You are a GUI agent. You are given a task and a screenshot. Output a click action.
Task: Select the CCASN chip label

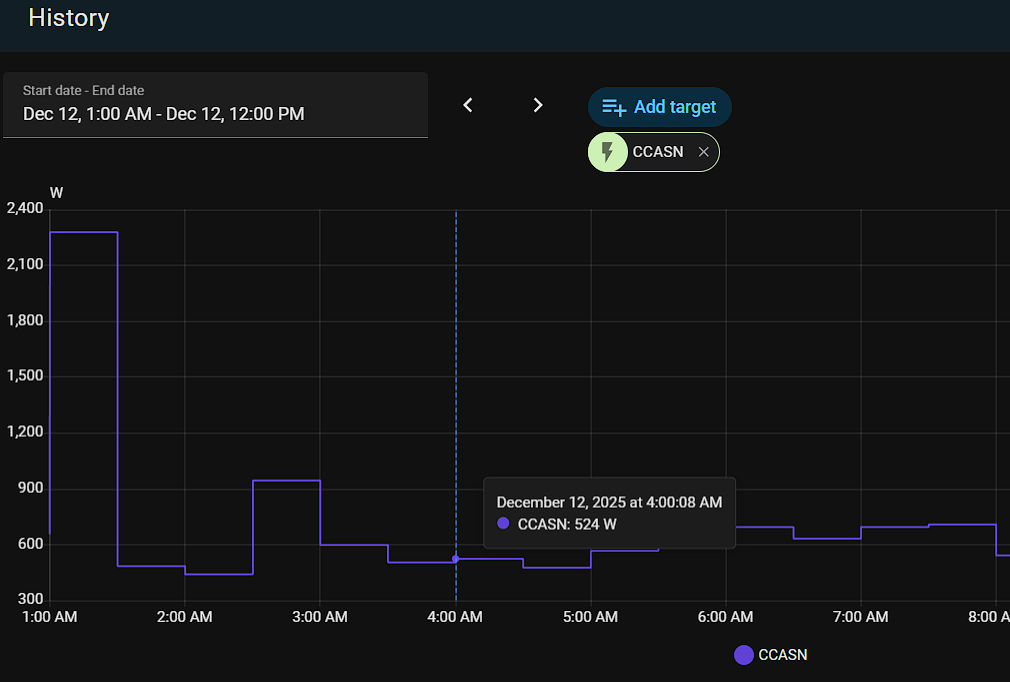click(658, 152)
